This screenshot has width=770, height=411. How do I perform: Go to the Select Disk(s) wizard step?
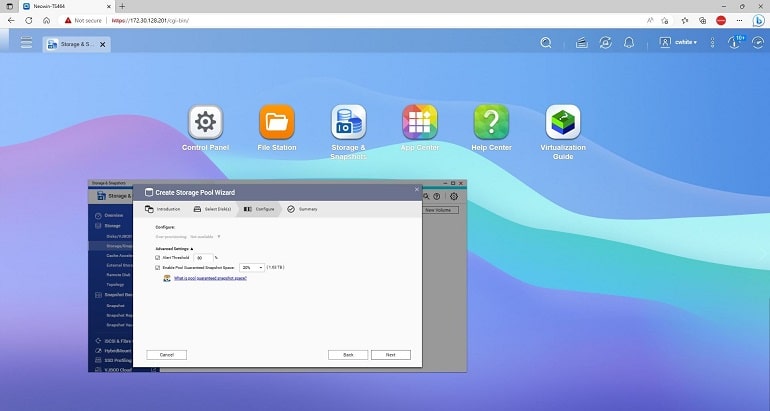click(x=212, y=209)
